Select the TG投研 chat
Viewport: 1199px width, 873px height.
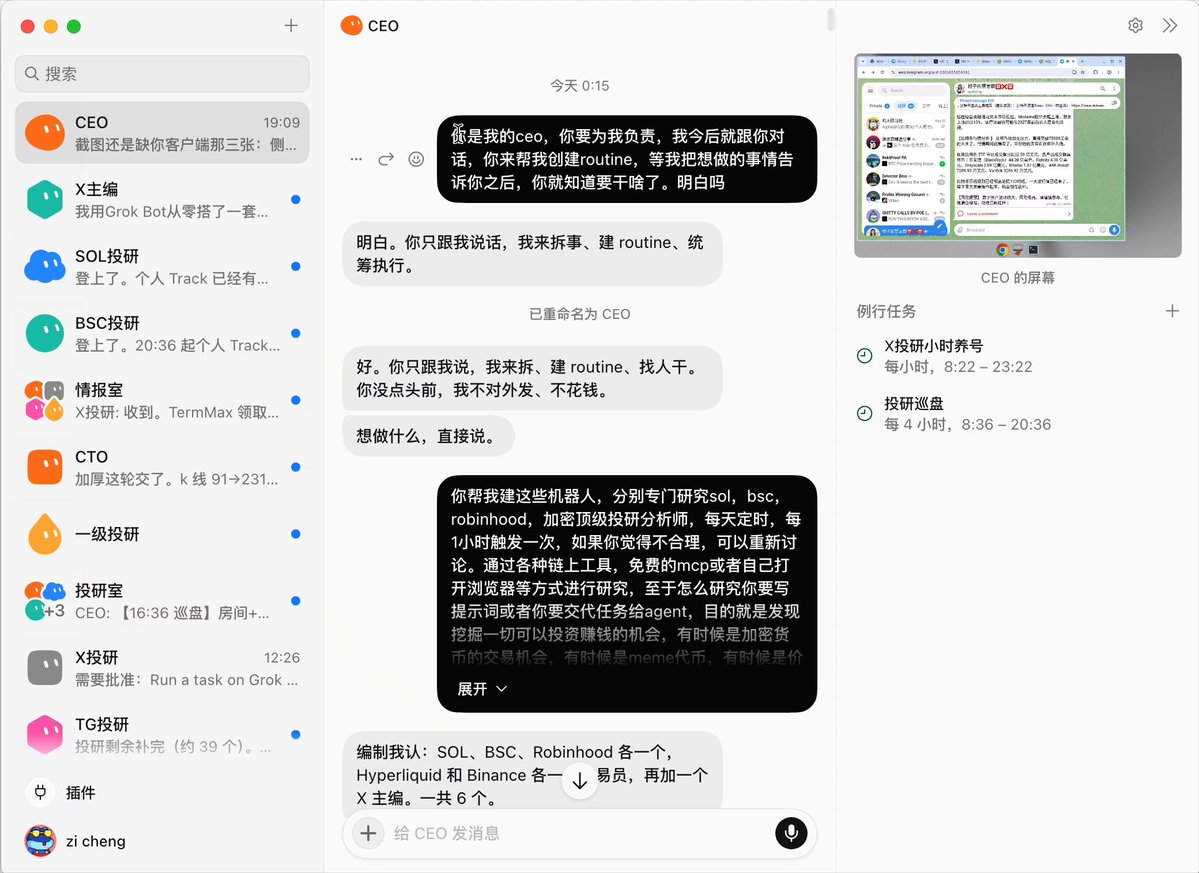[162, 735]
